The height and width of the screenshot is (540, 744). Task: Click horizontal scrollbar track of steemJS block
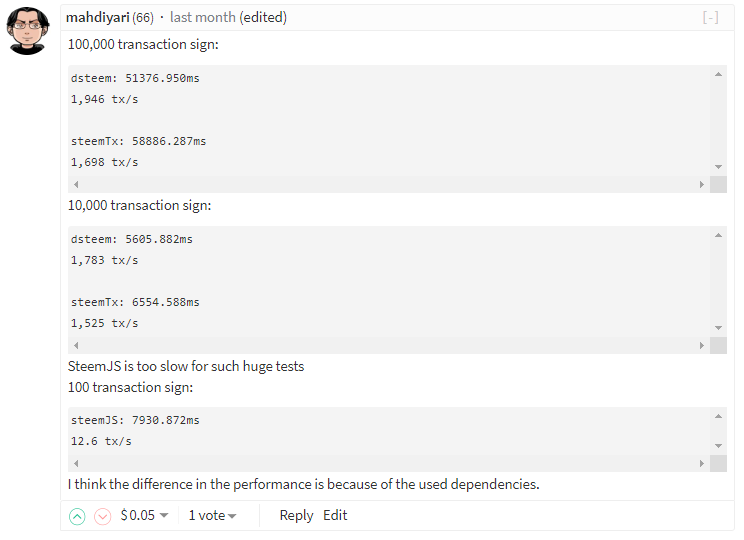click(389, 464)
